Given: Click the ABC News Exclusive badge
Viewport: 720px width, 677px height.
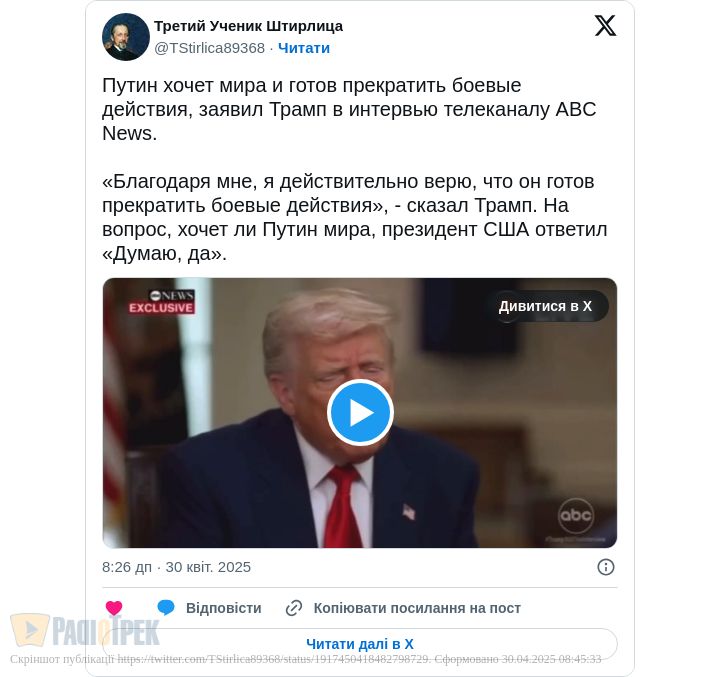Looking at the screenshot, I should pyautogui.click(x=161, y=302).
